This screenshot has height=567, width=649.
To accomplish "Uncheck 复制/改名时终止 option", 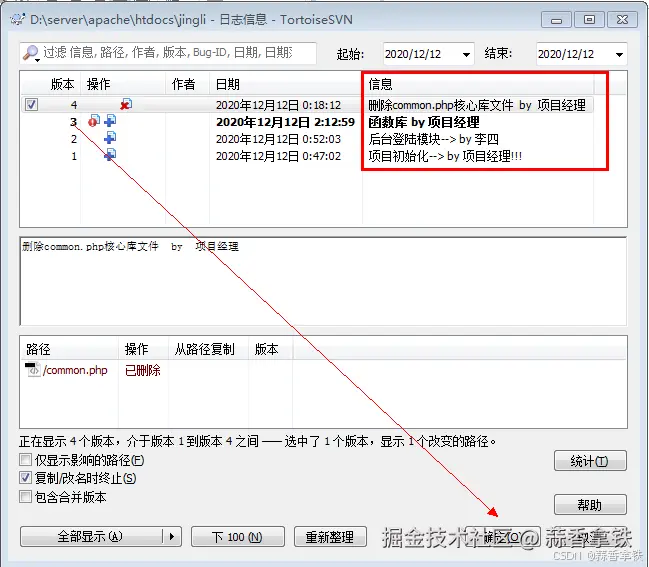I will (x=25, y=478).
